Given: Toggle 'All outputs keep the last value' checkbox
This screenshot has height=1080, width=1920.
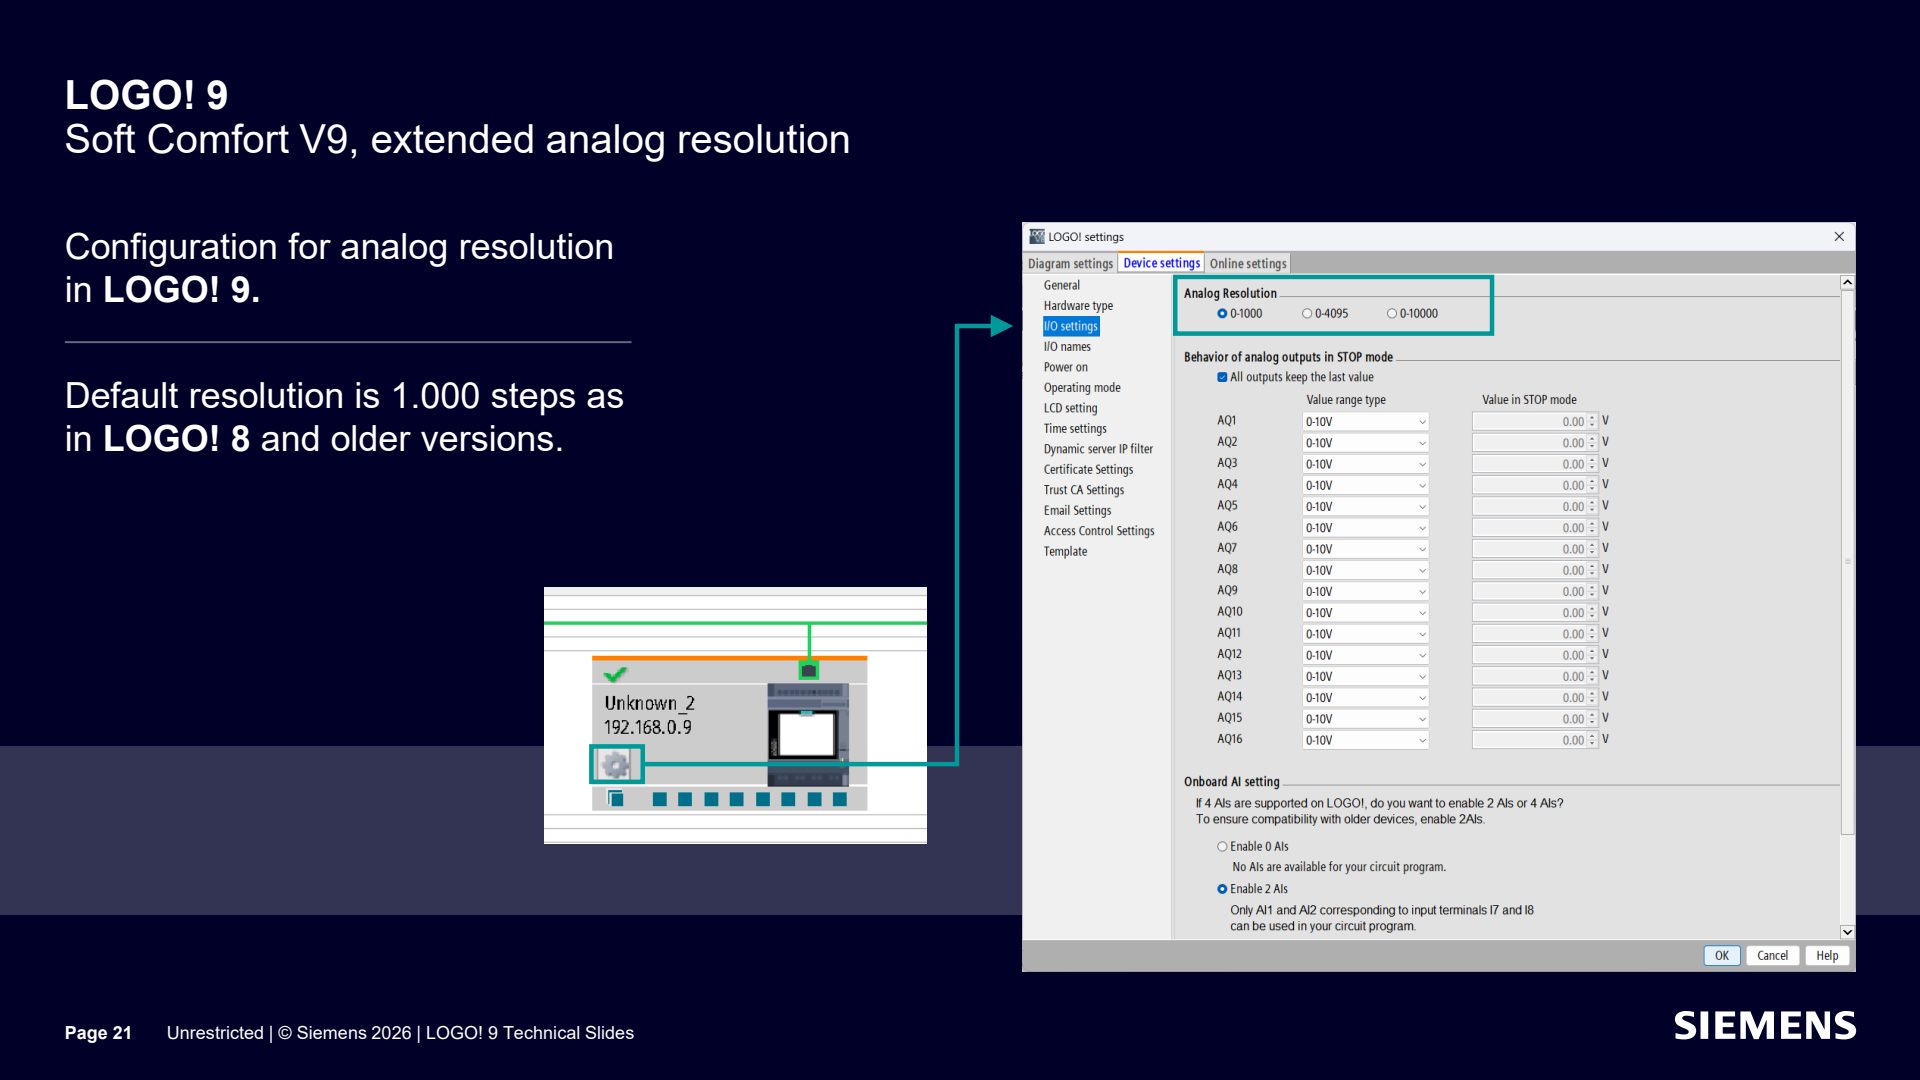Looking at the screenshot, I should point(1222,377).
